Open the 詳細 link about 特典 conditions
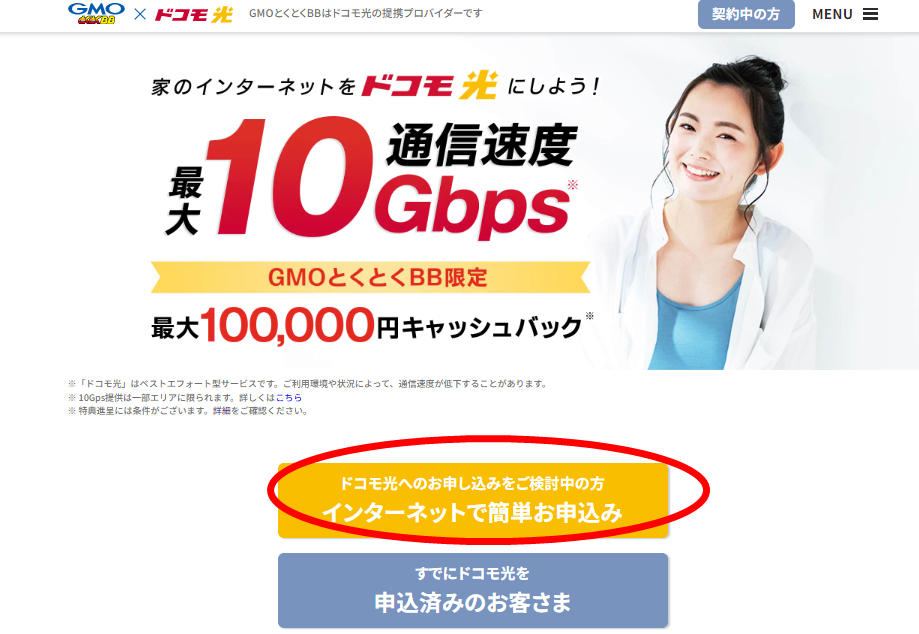This screenshot has width=919, height=634. click(x=222, y=411)
